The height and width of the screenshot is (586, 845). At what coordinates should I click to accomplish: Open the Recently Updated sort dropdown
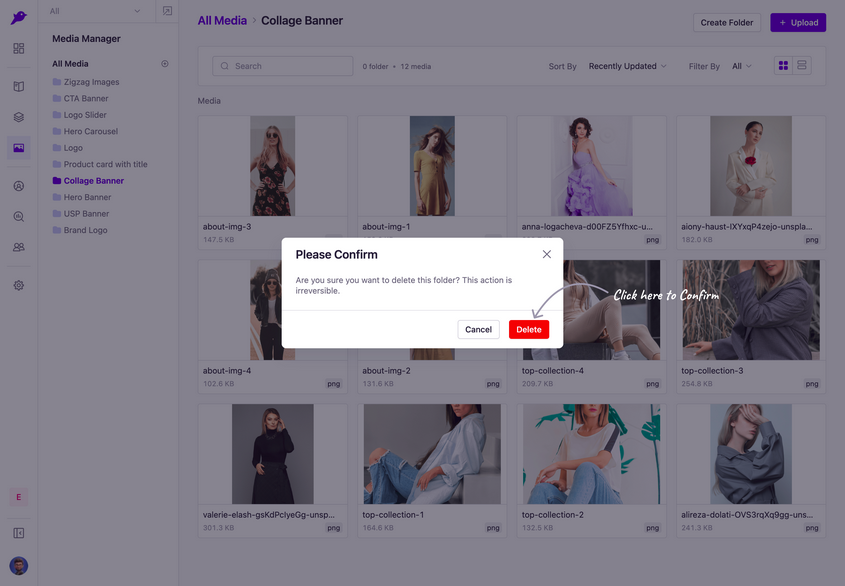[627, 66]
